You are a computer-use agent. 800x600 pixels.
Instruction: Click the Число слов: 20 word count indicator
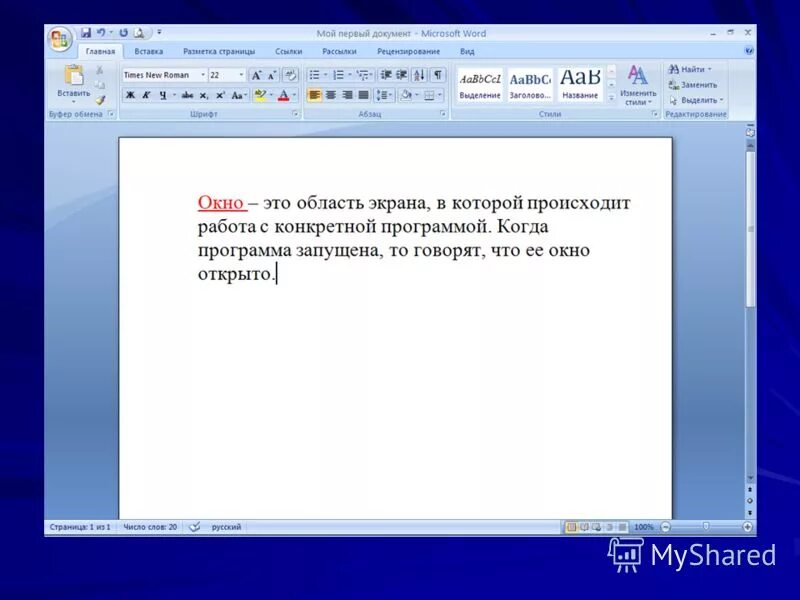coord(150,527)
